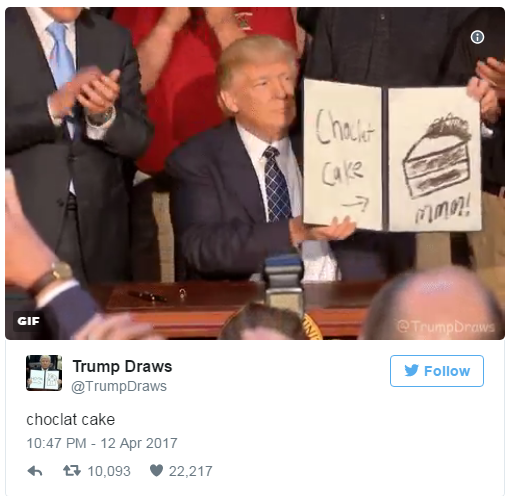Open the 10:47 PM timestamp link

[x=56, y=443]
